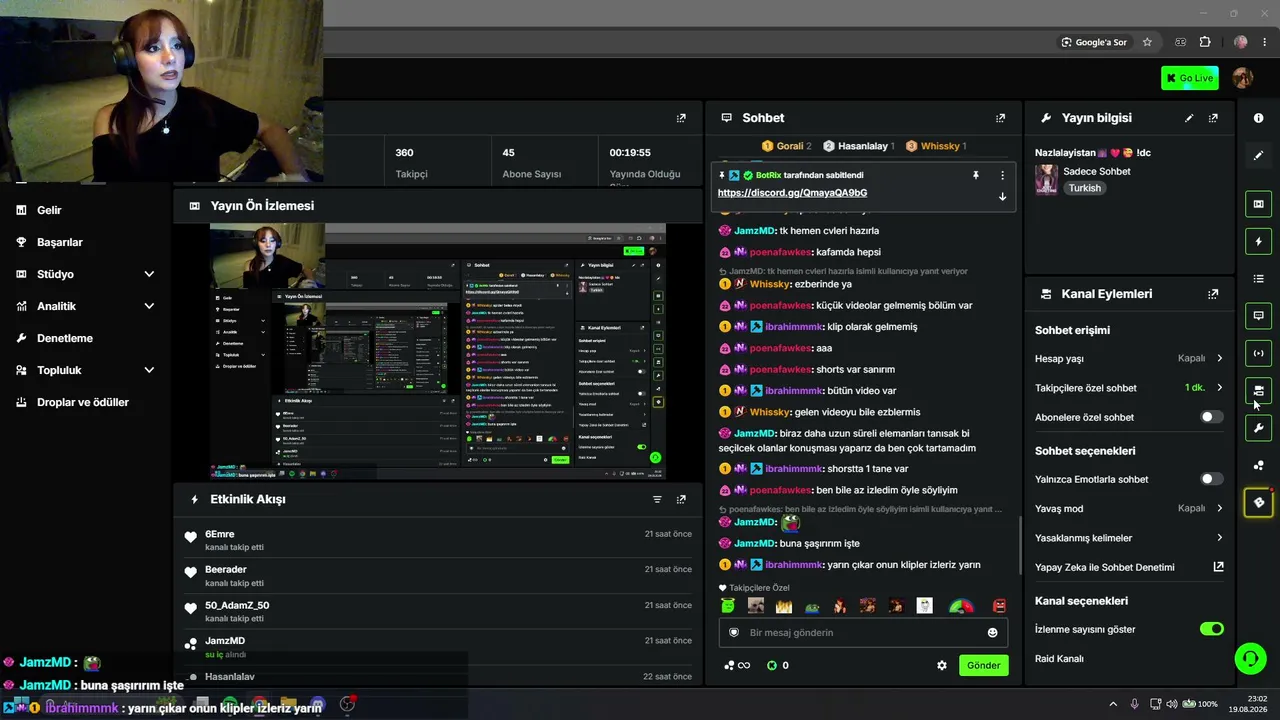
Task: Toggle Yalnızca Emotlarla sohbet switch
Action: pos(1211,479)
